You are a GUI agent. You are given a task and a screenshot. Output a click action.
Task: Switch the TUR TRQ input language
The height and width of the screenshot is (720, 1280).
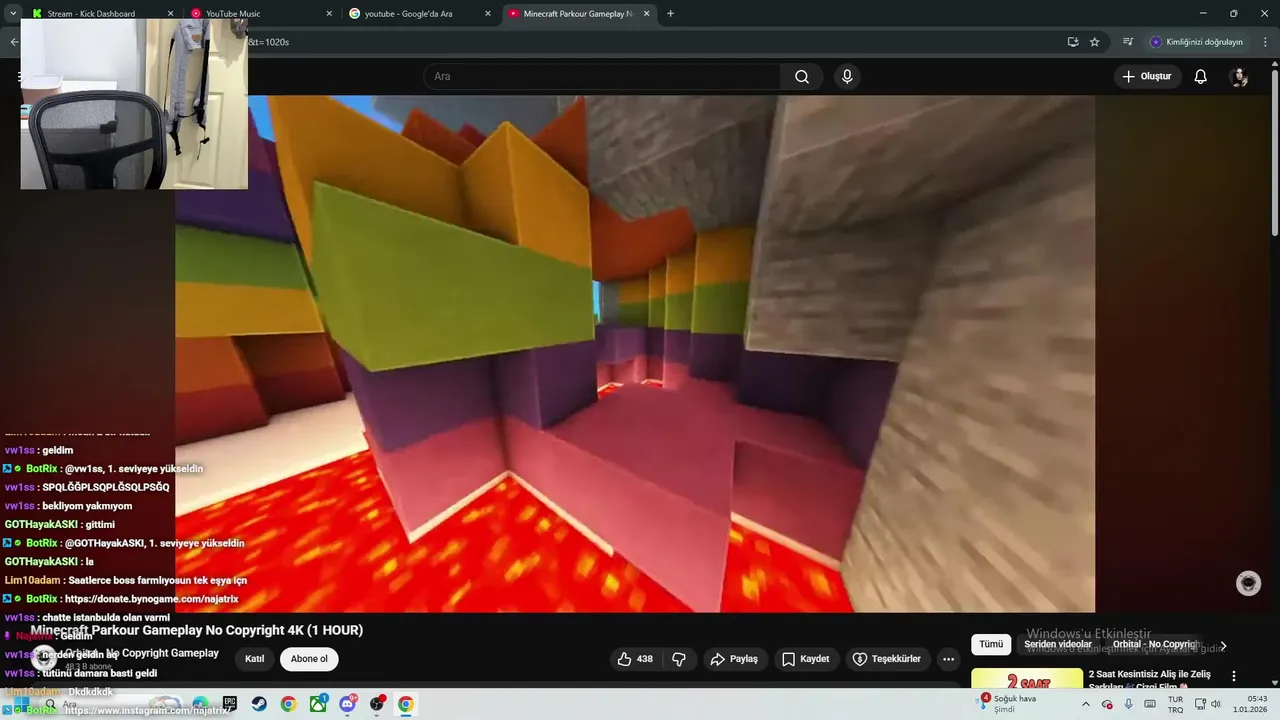1176,704
